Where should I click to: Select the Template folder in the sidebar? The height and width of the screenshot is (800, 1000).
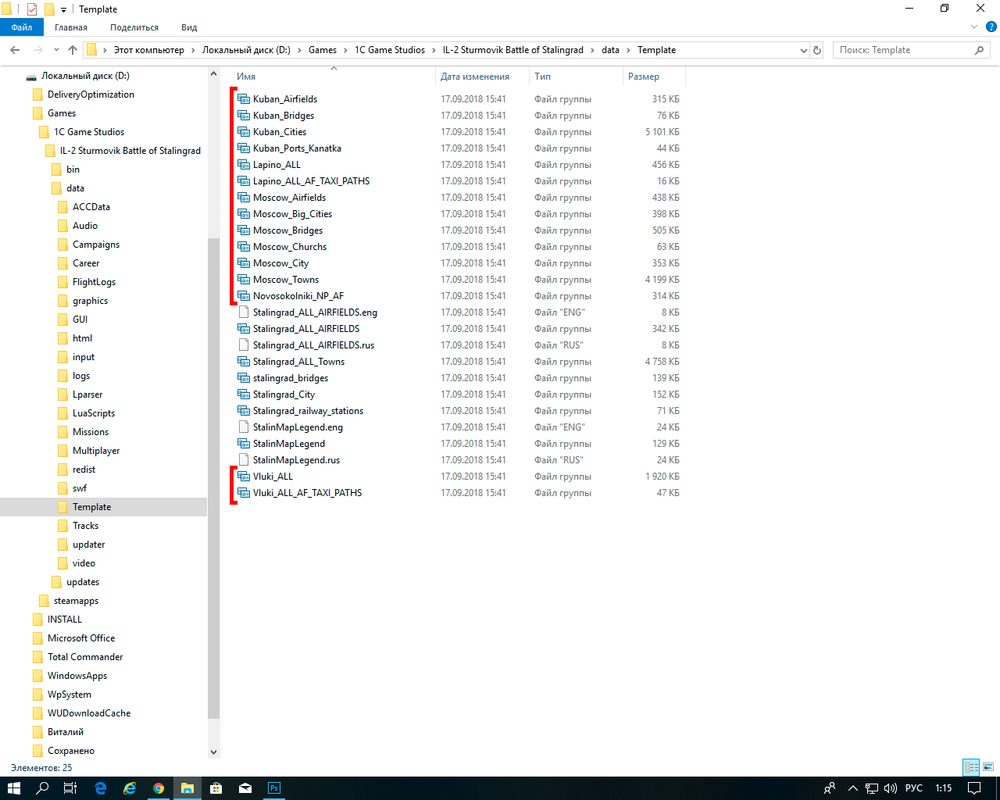pyautogui.click(x=90, y=506)
